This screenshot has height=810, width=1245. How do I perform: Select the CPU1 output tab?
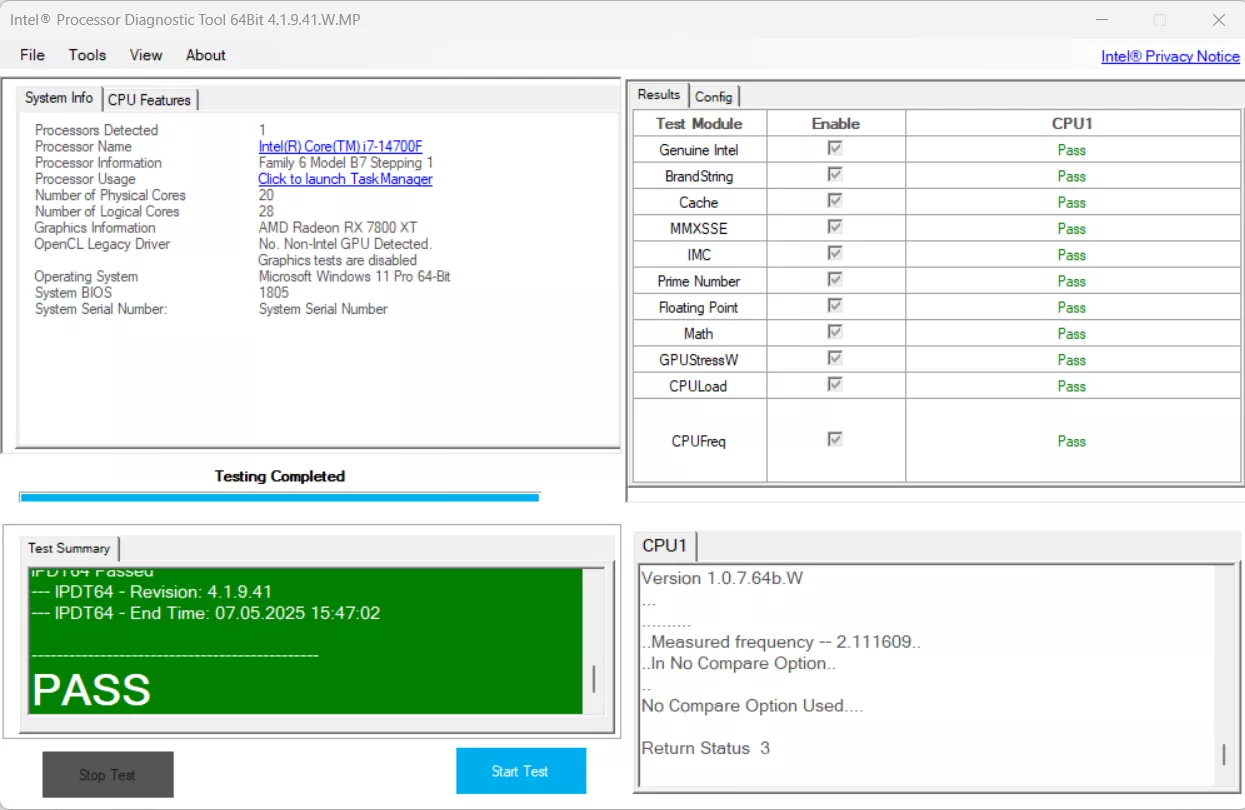tap(665, 545)
